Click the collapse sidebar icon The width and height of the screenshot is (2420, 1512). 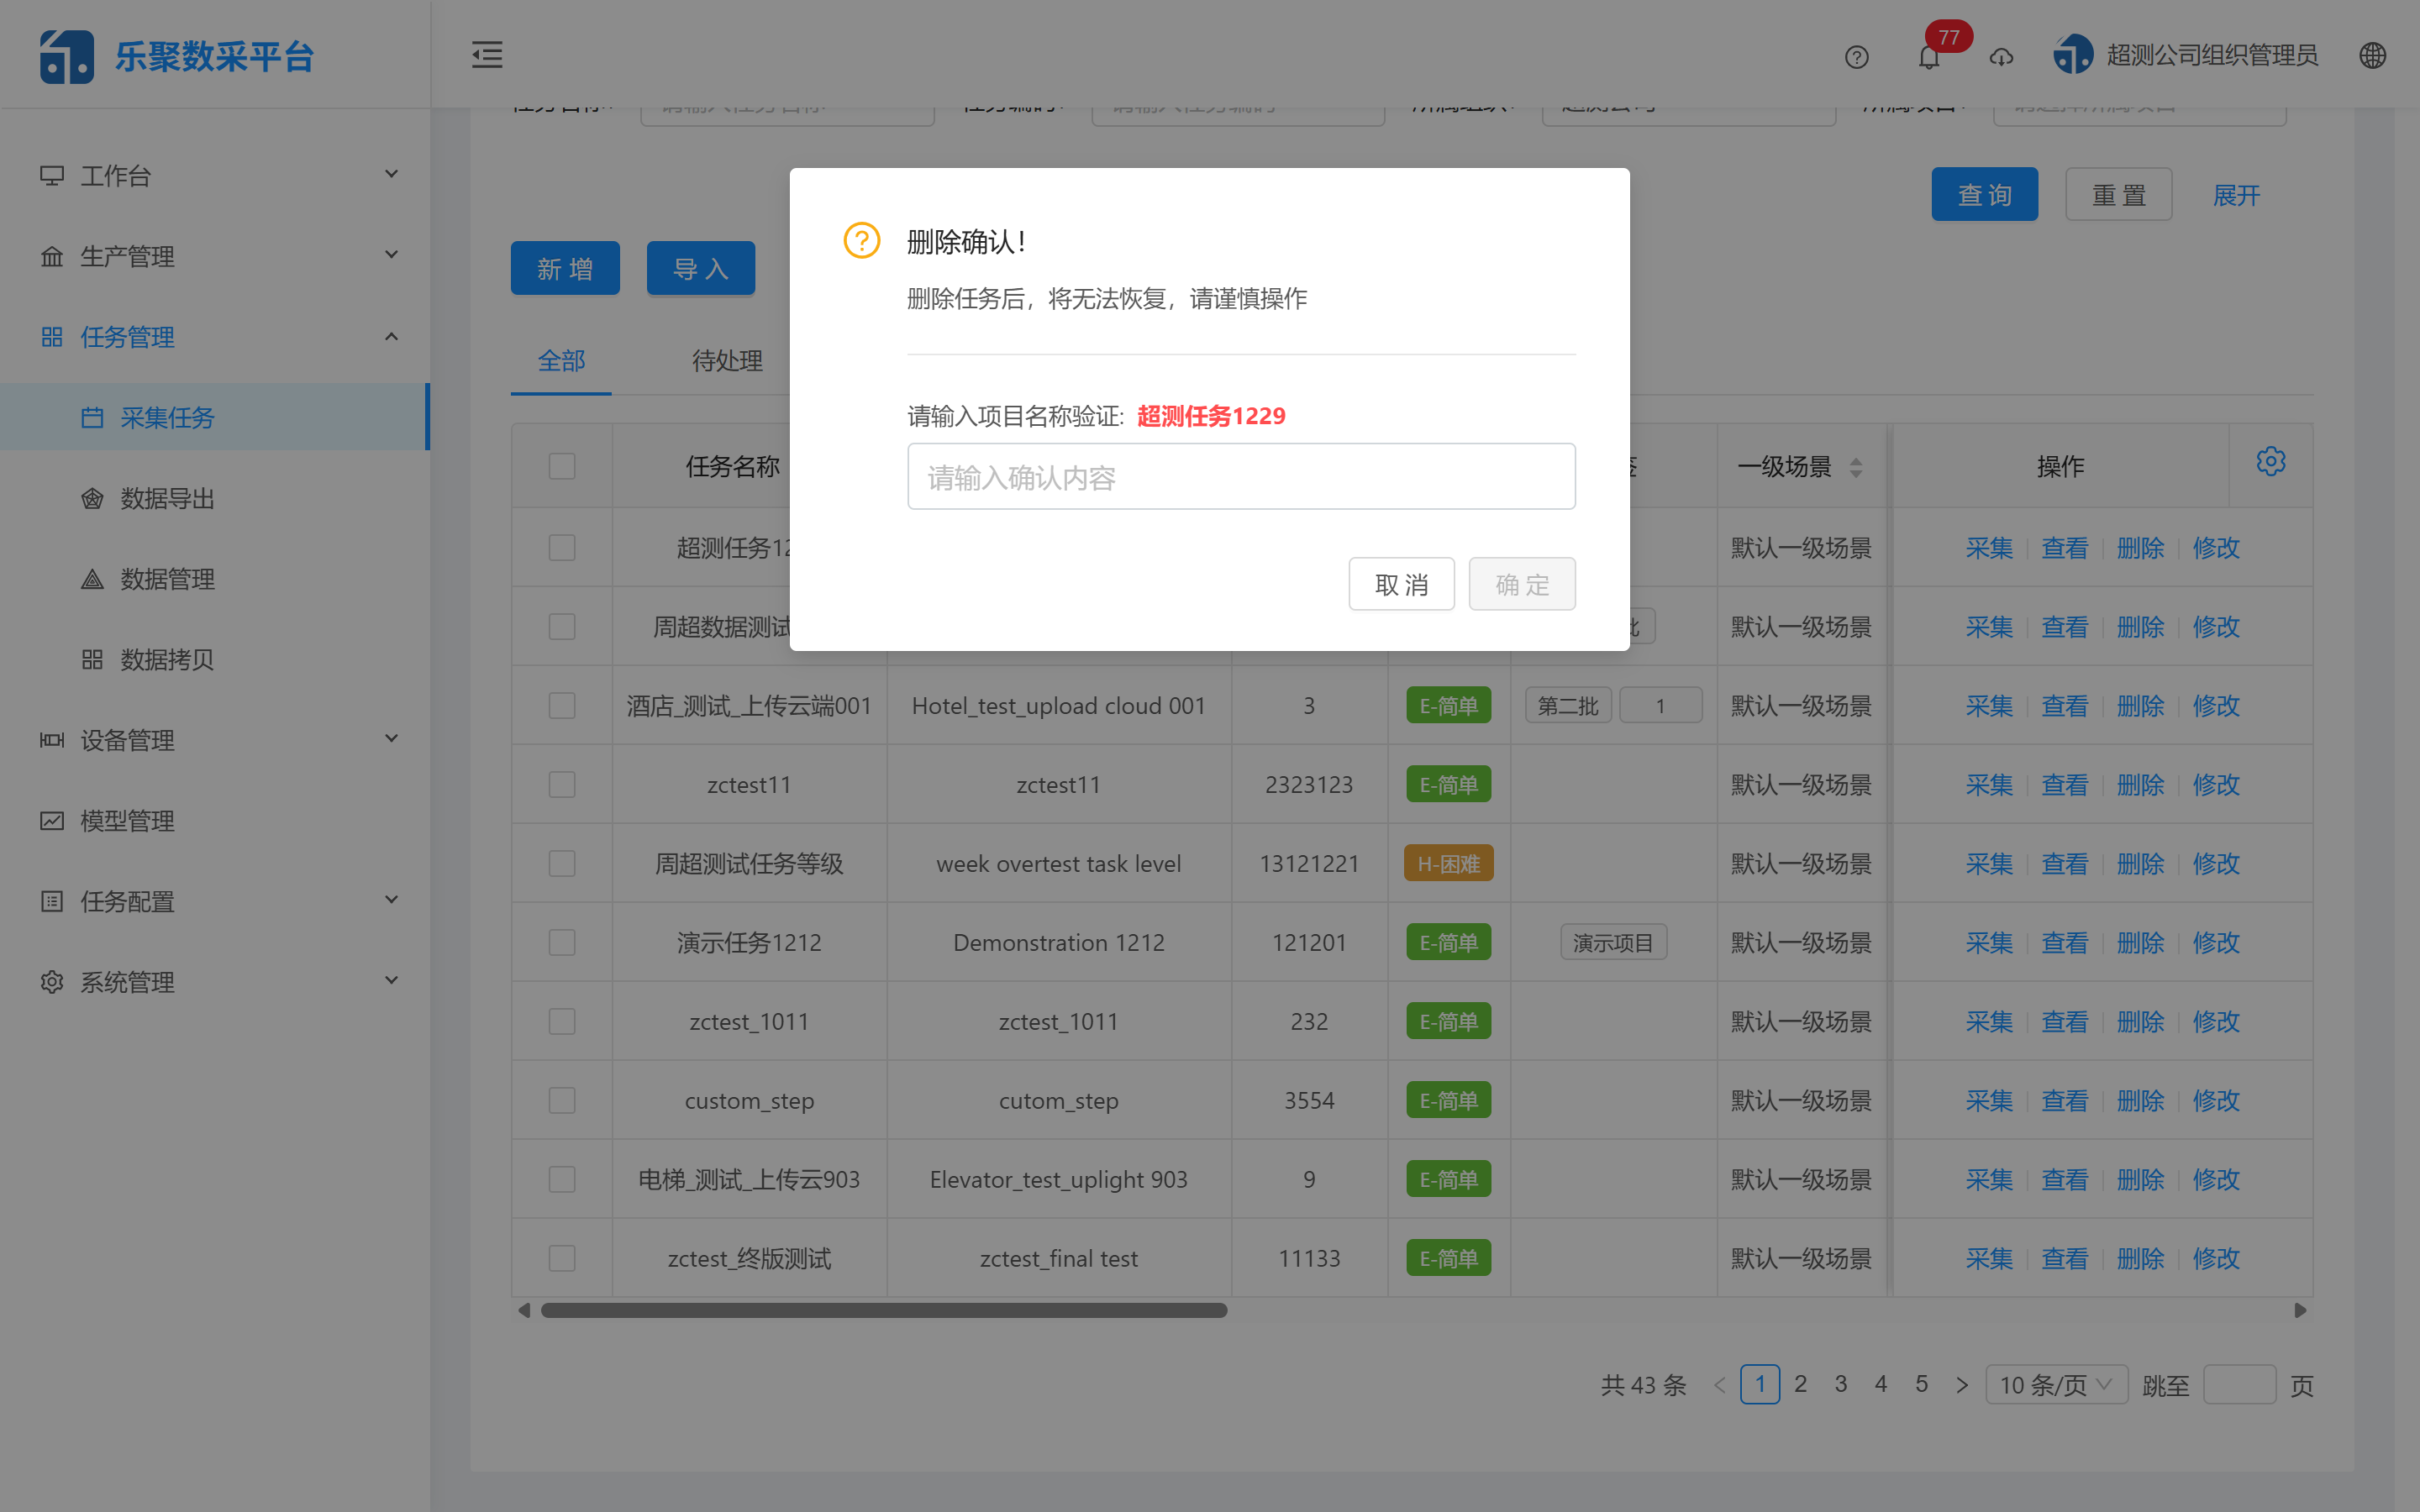click(487, 55)
